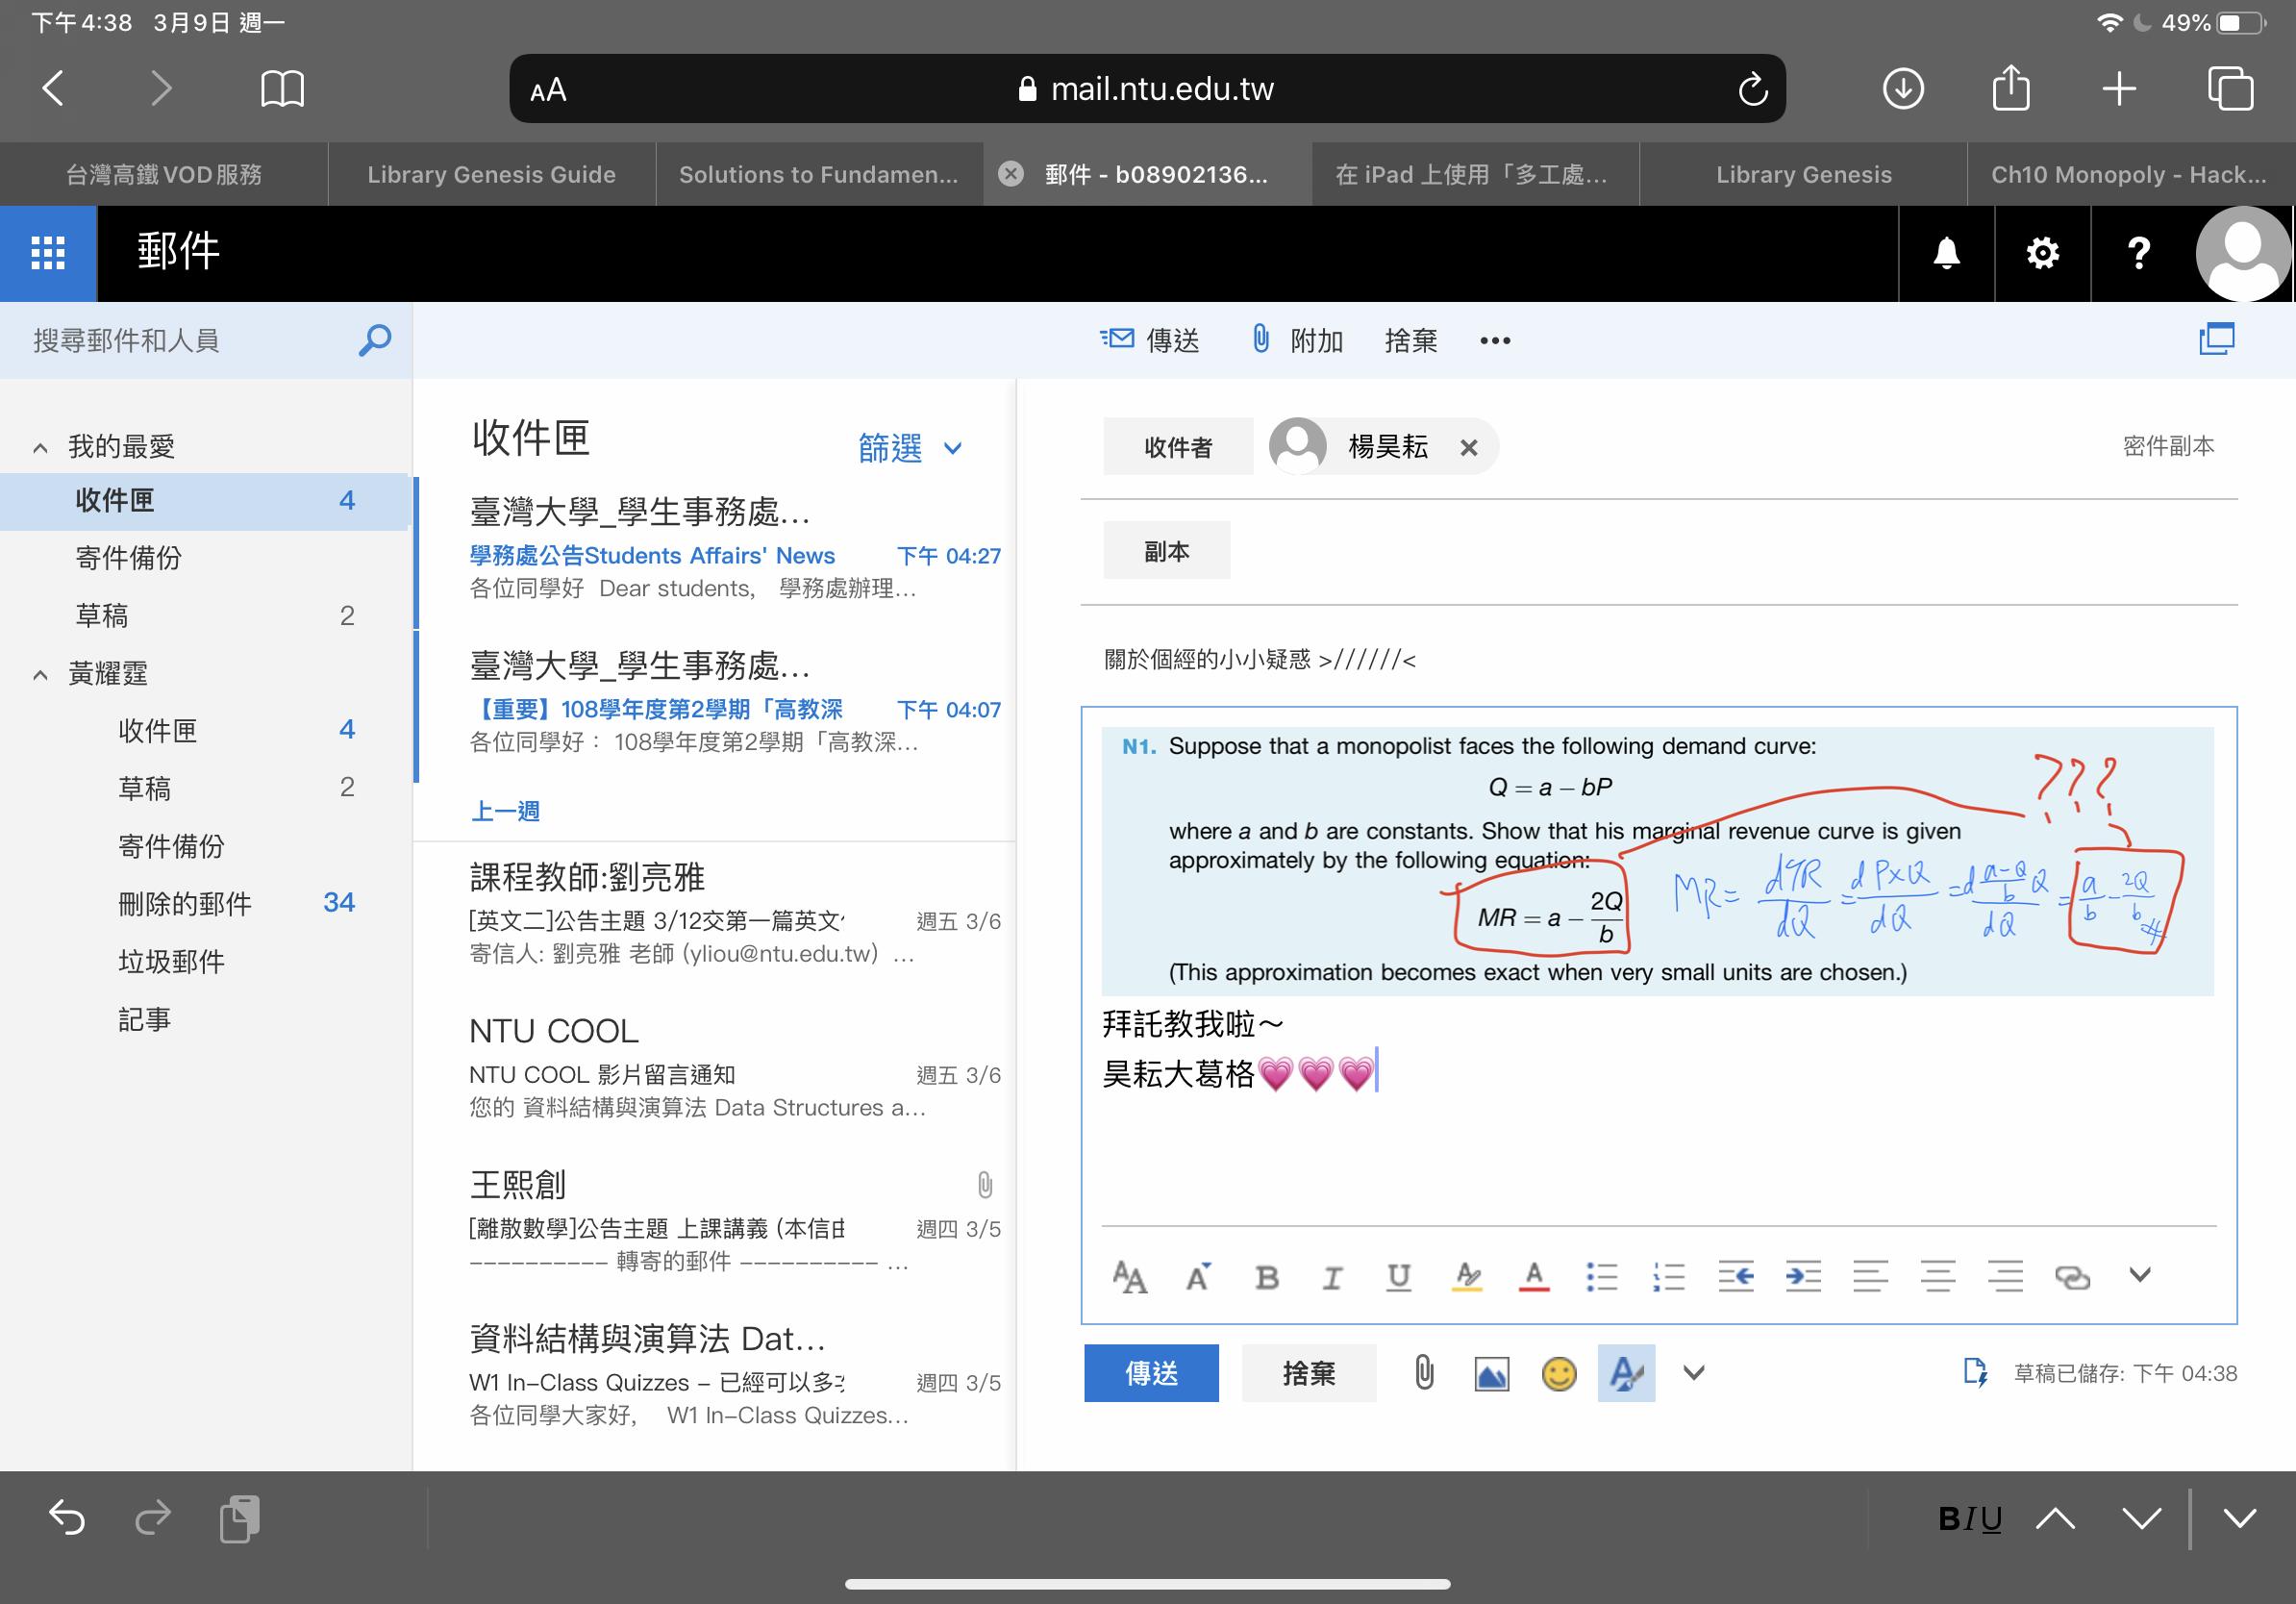Open the ••• more actions menu
Viewport: 2296px width, 1604px height.
tap(1495, 340)
